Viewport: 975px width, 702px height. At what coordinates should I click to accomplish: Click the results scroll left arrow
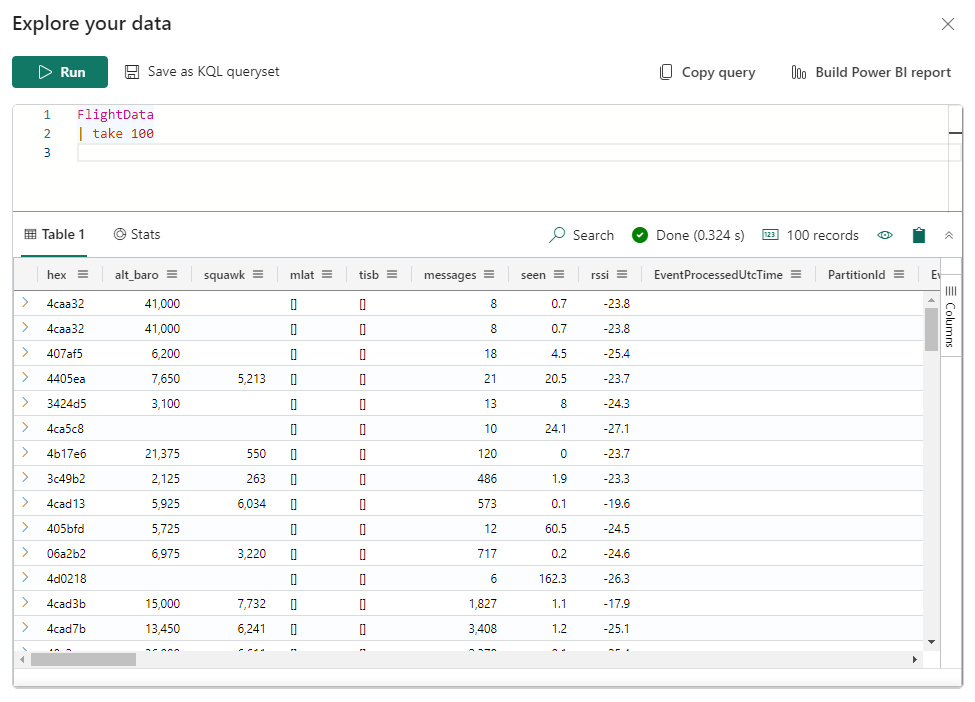[22, 659]
